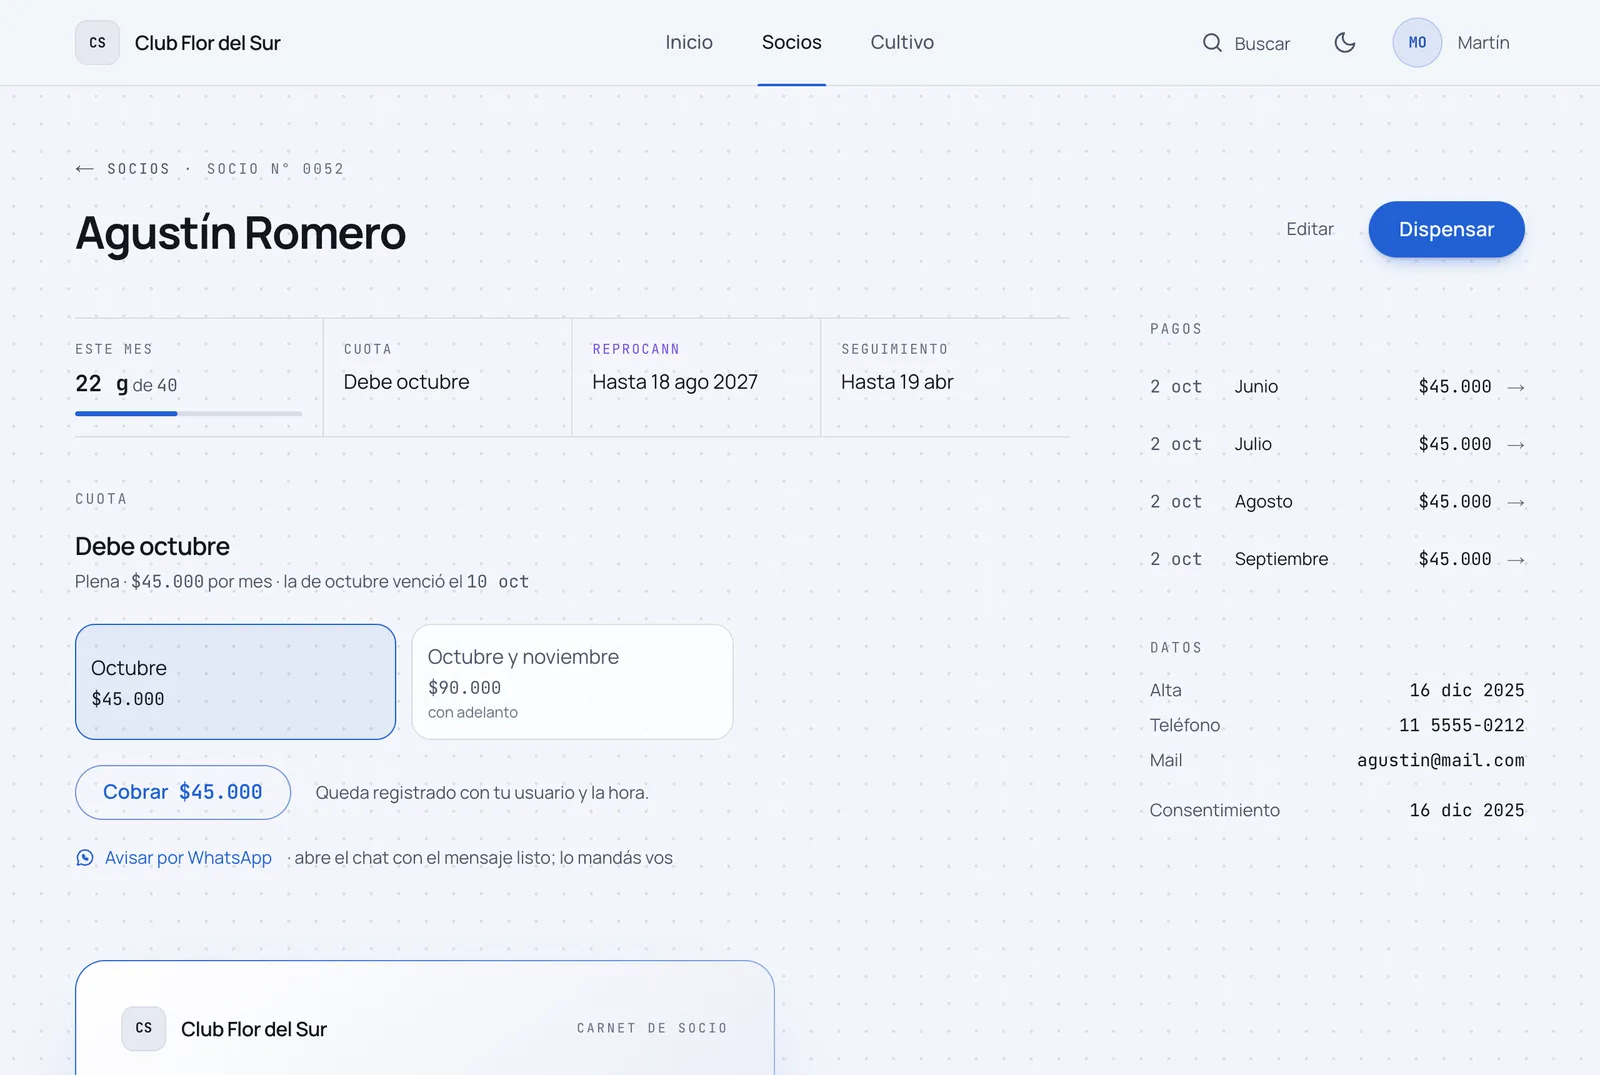Click the Agustín Romero heading
Viewport: 1600px width, 1075px height.
coord(241,233)
